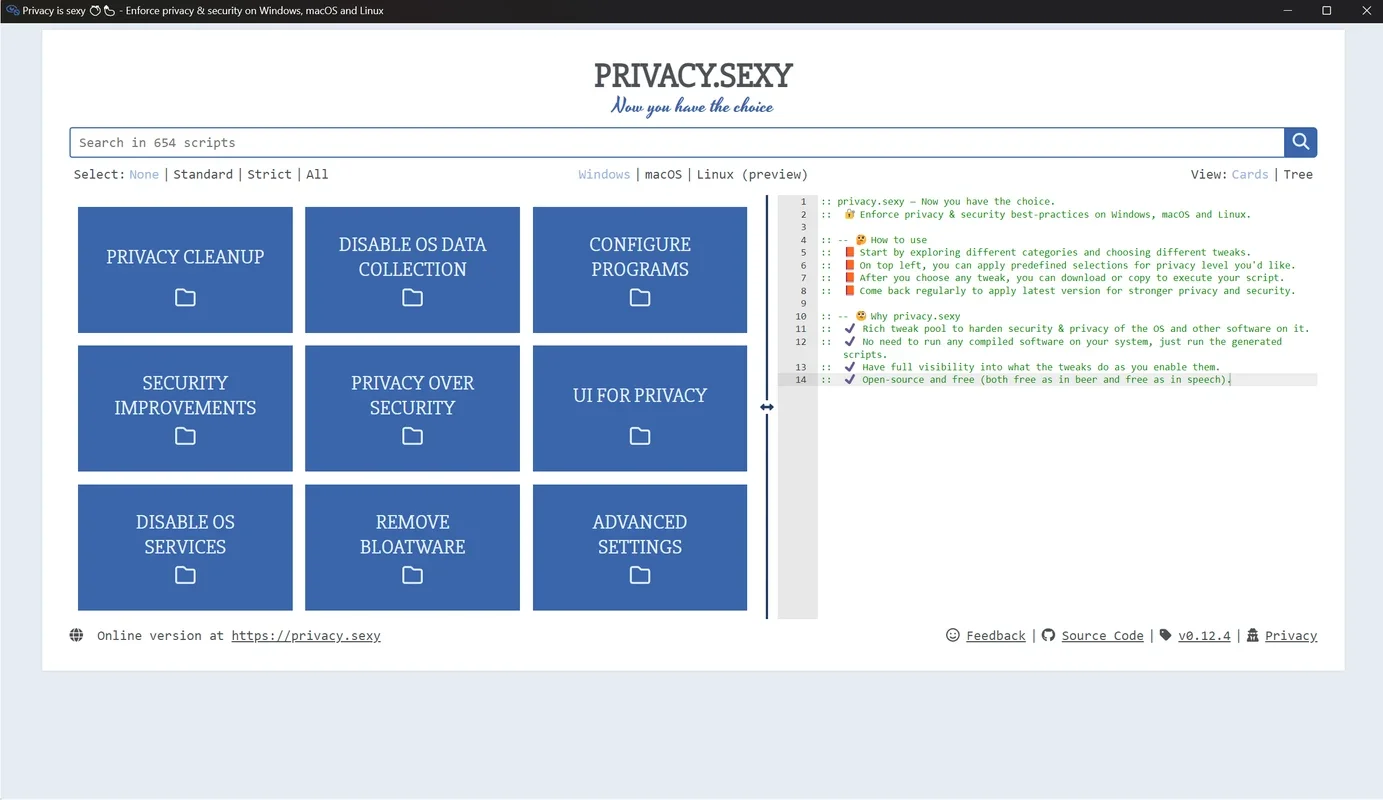This screenshot has height=800, width=1383.
Task: Open the Source Code link
Action: click(x=1102, y=636)
